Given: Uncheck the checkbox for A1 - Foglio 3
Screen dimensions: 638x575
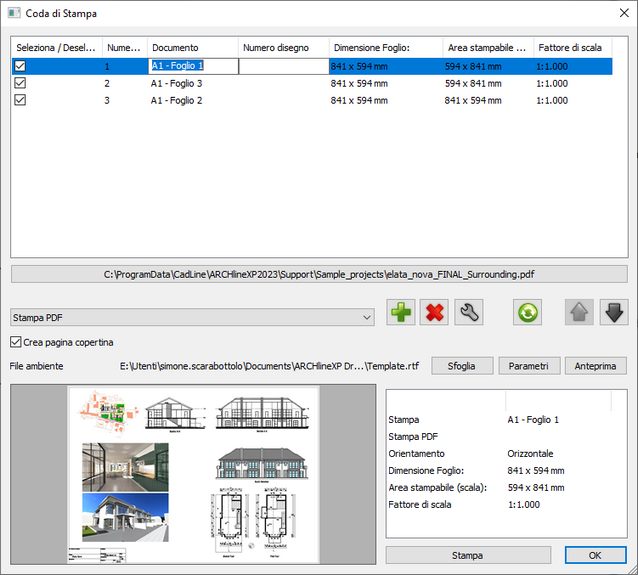Looking at the screenshot, I should (x=20, y=83).
